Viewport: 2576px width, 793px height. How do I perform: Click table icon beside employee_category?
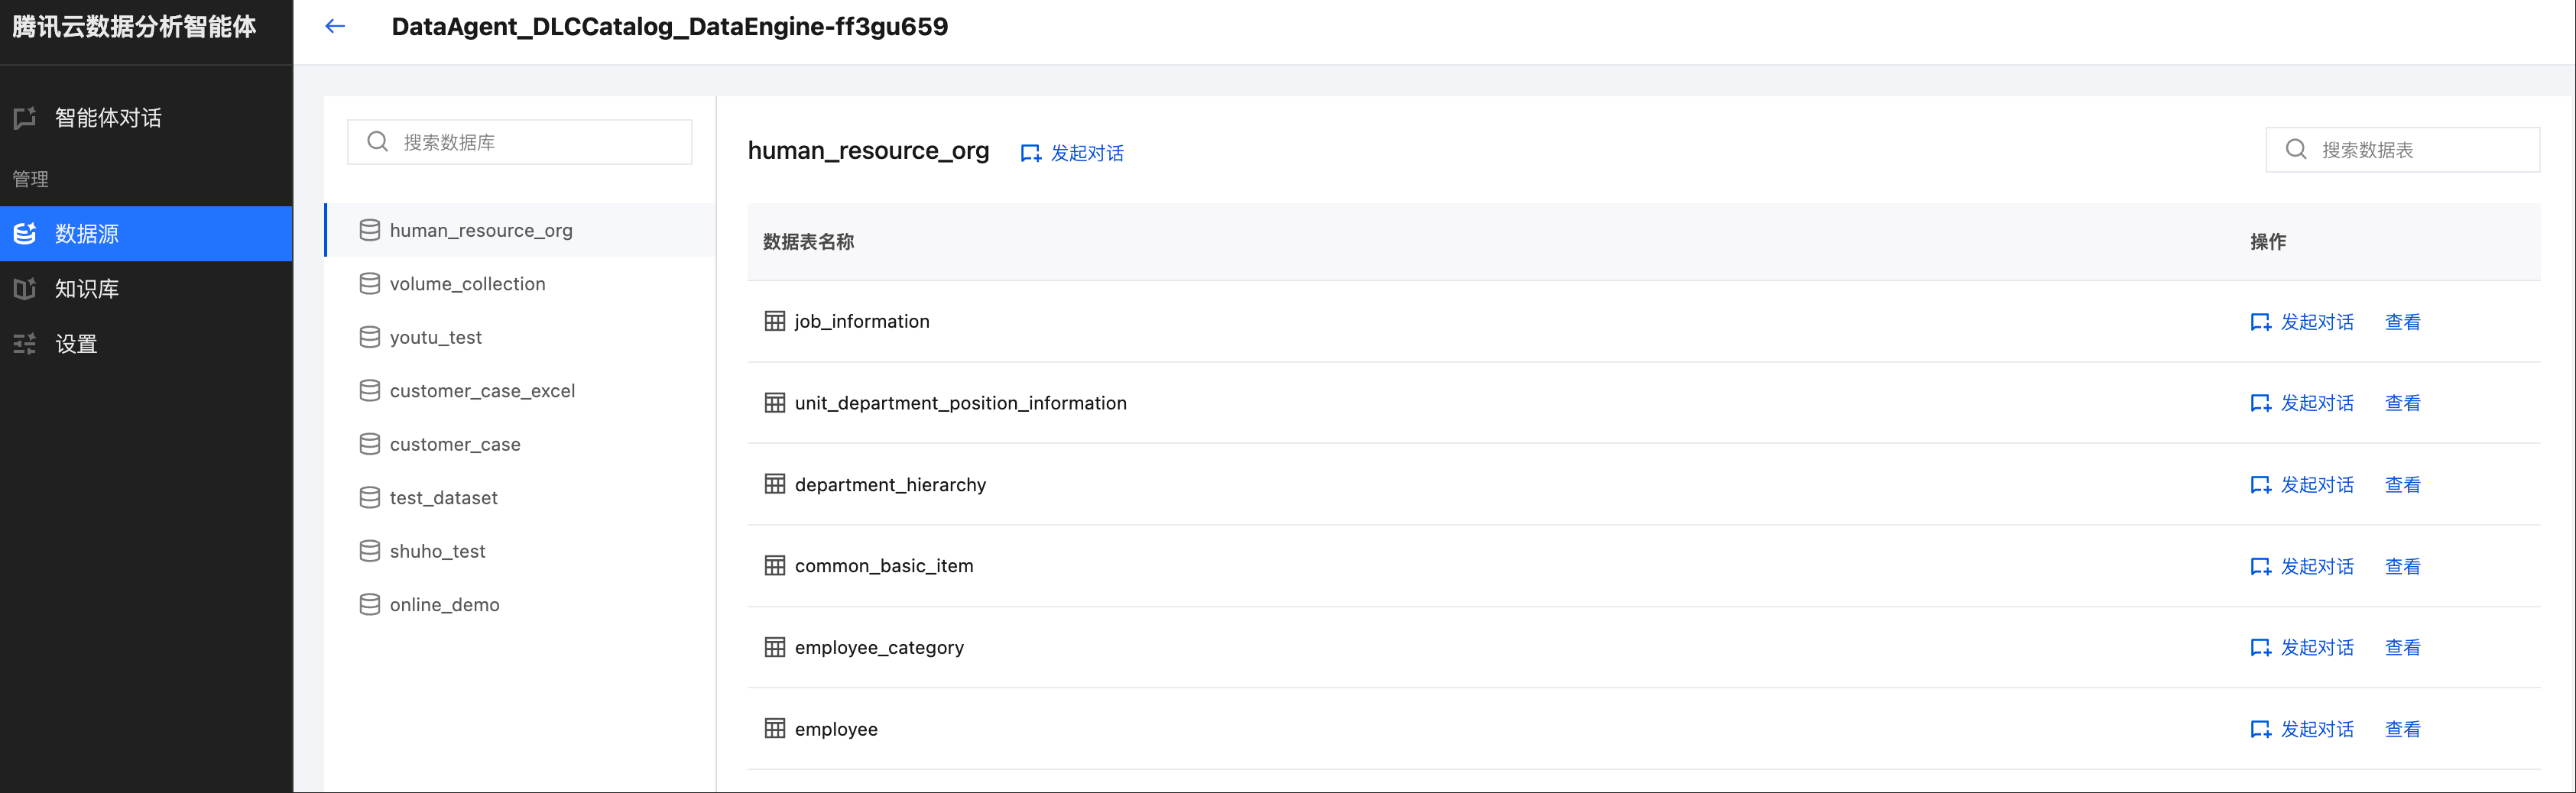click(x=775, y=647)
